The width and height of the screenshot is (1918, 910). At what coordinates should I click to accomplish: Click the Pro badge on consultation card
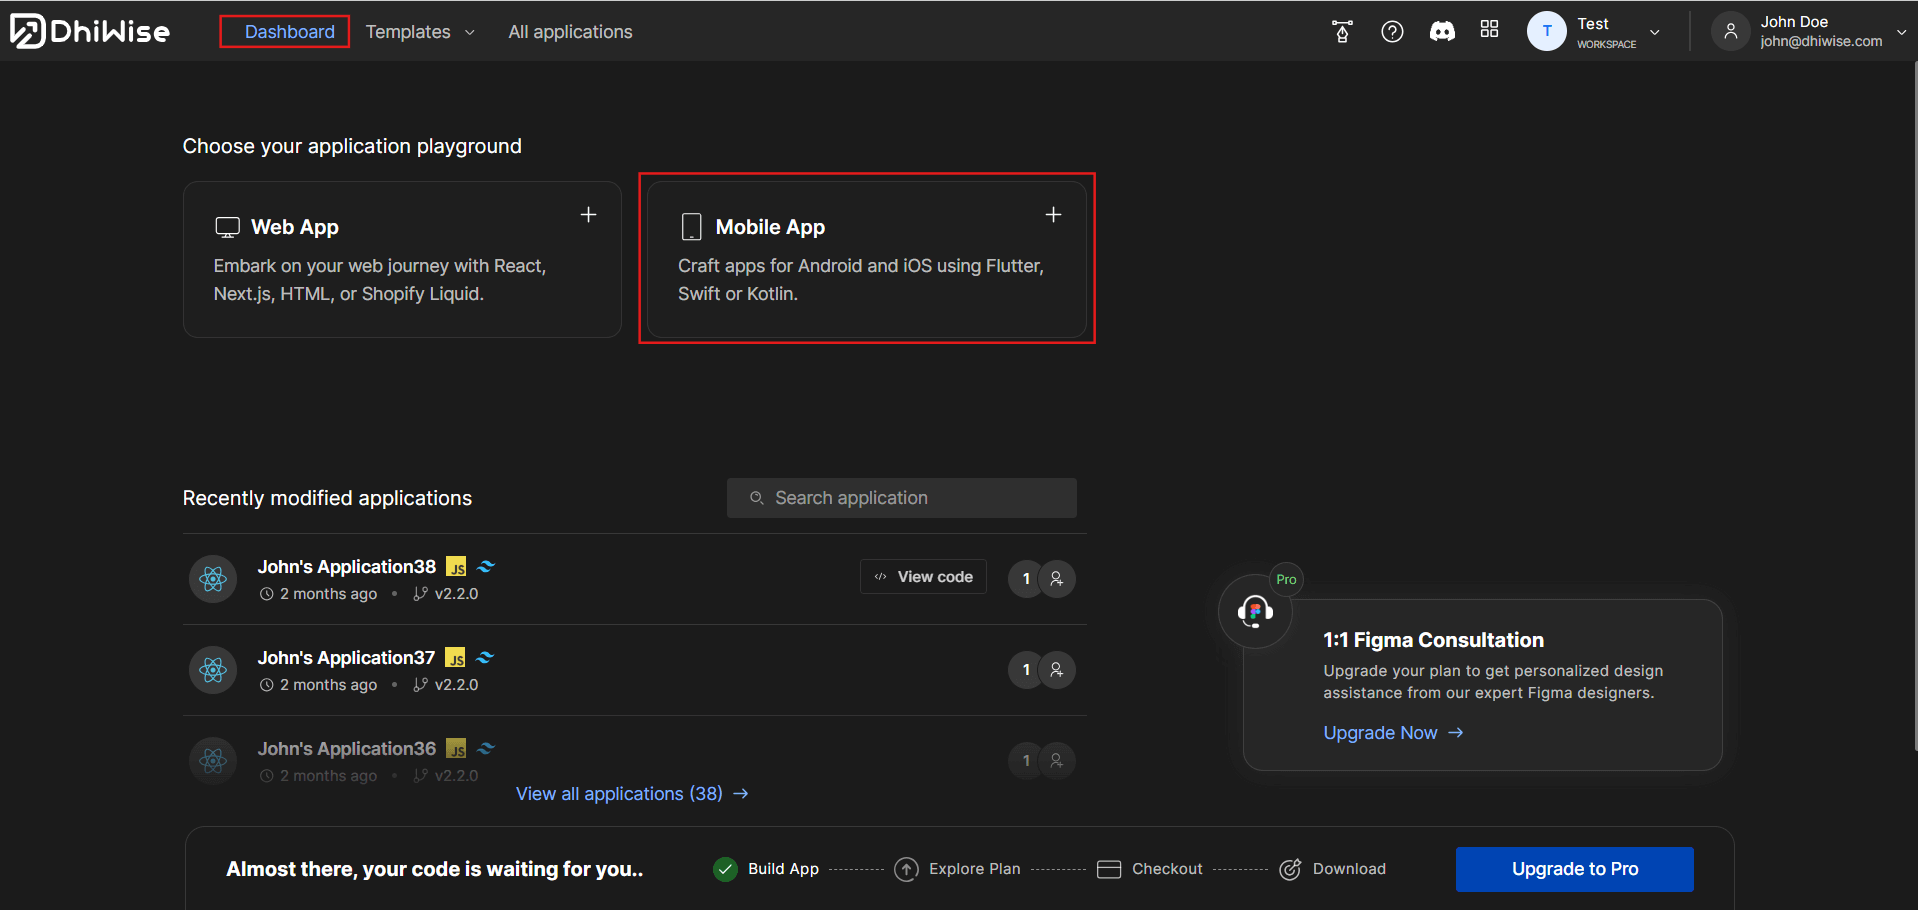click(1286, 579)
